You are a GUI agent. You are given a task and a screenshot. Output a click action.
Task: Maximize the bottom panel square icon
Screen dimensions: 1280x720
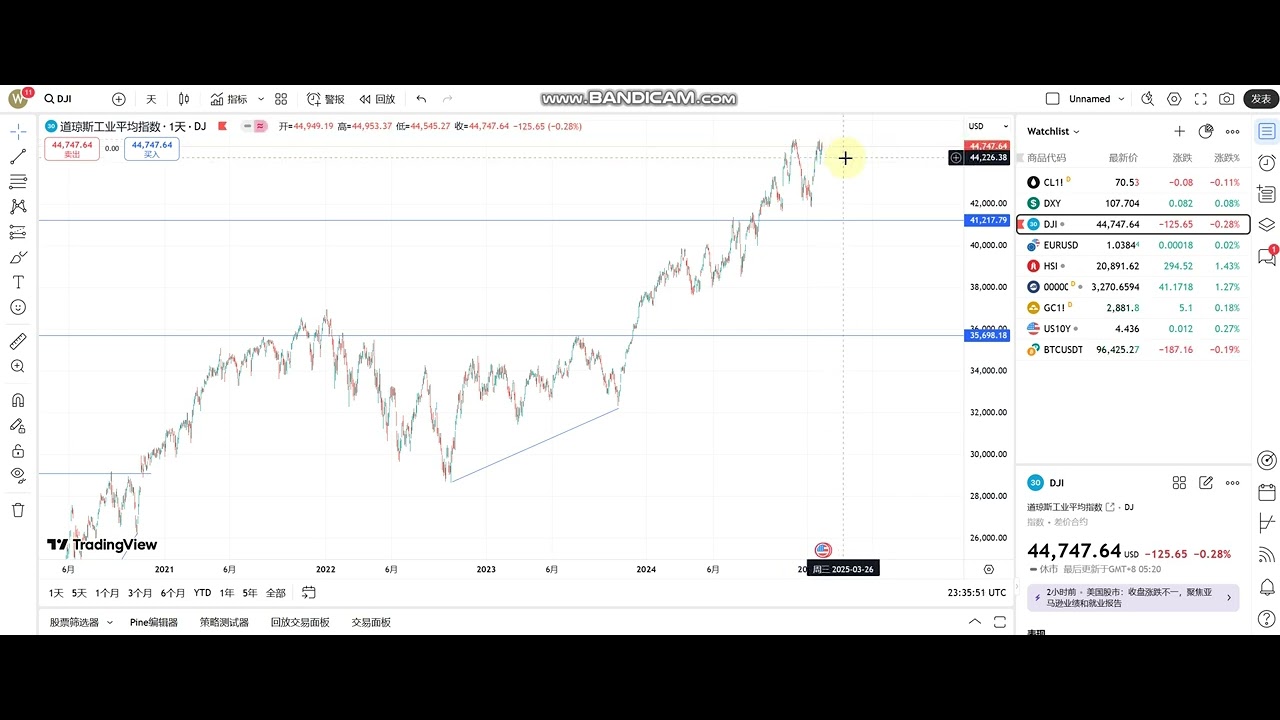[999, 622]
